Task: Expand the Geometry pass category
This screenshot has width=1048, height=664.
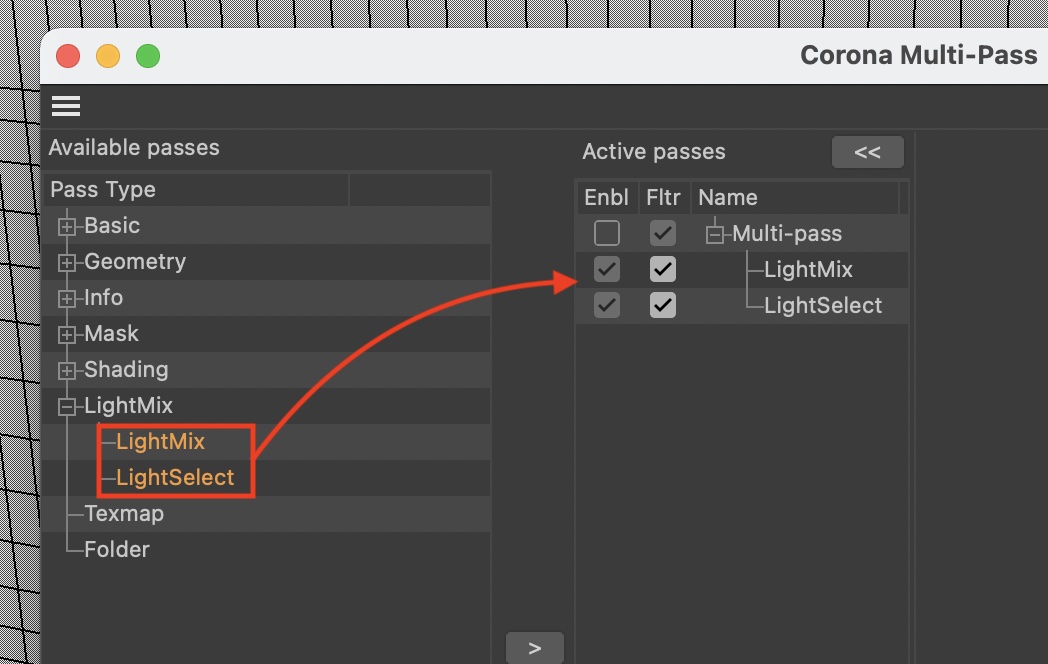Action: point(67,263)
